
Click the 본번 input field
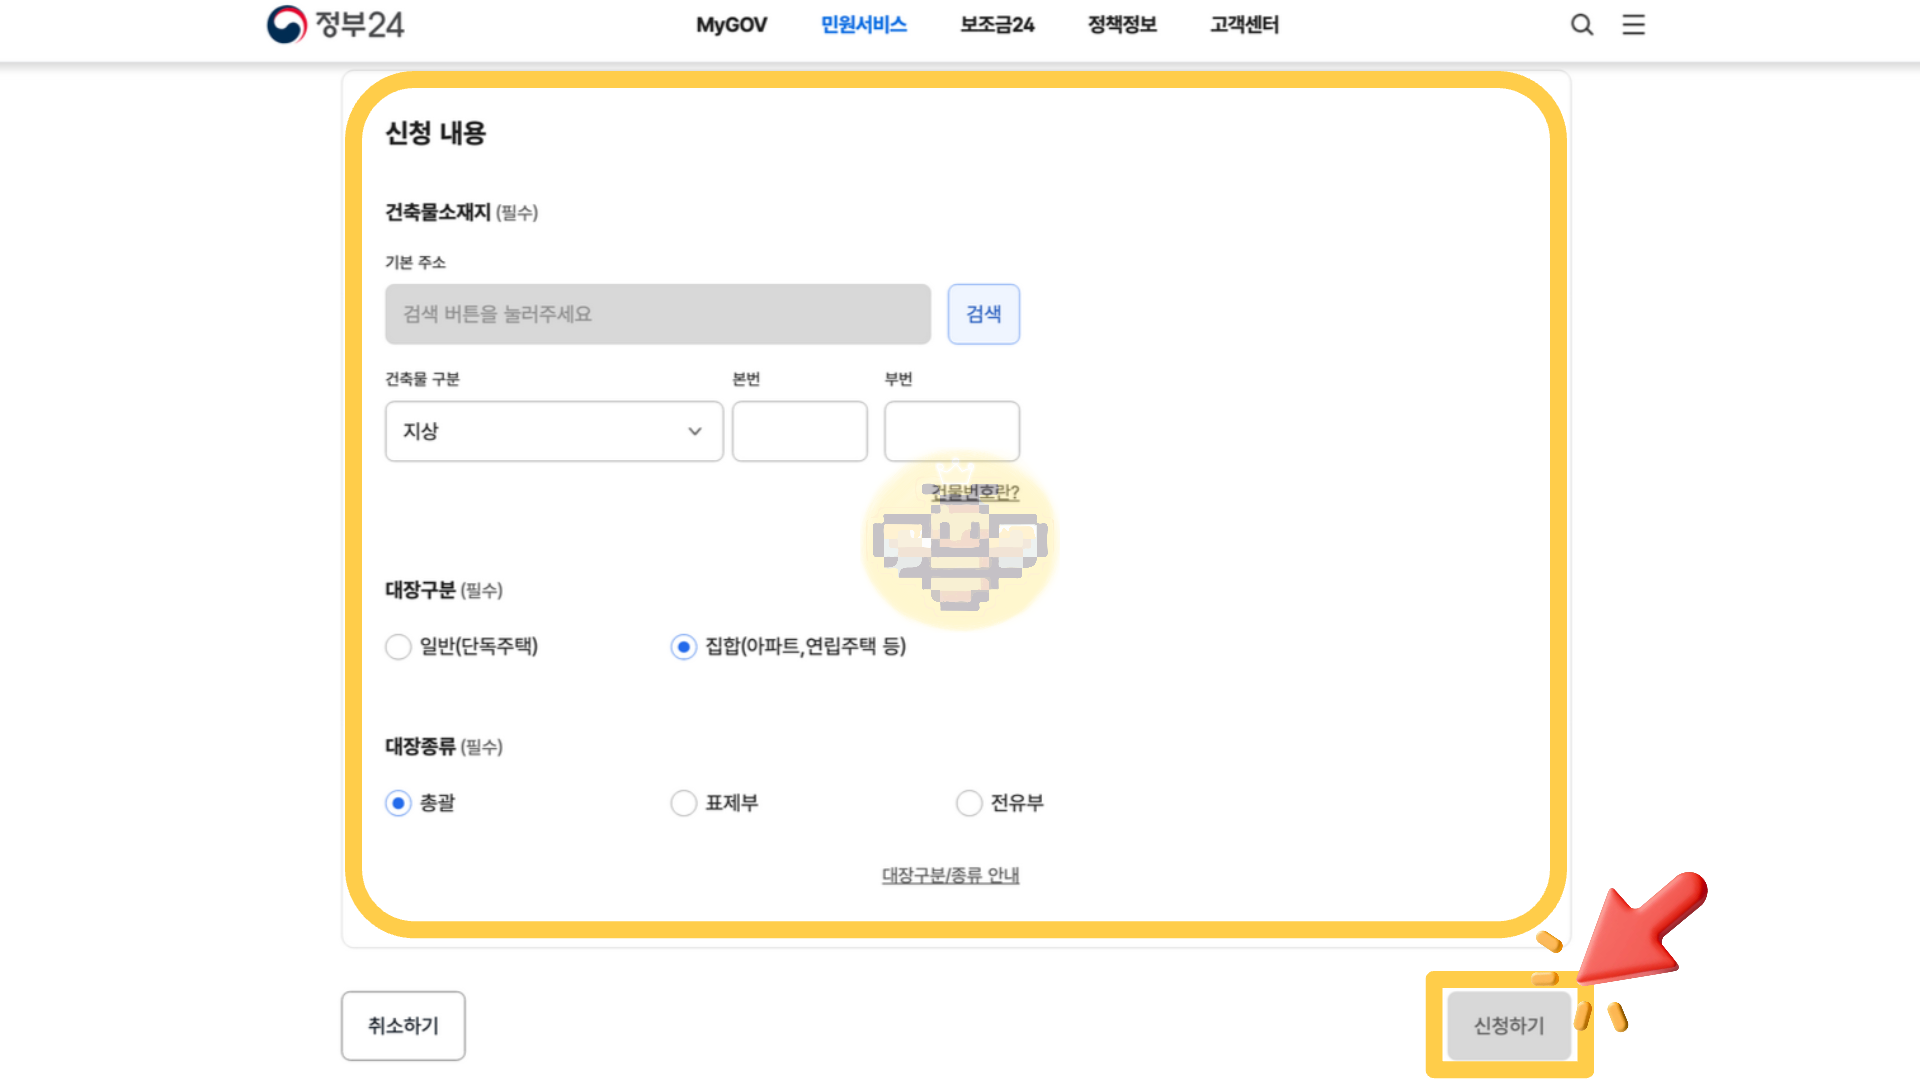point(799,431)
